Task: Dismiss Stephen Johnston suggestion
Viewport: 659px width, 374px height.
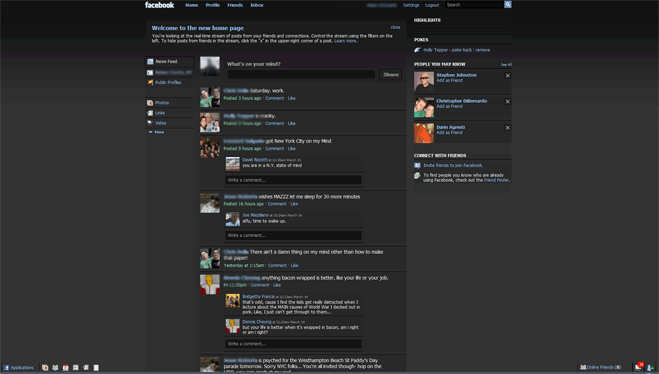Action: [508, 76]
